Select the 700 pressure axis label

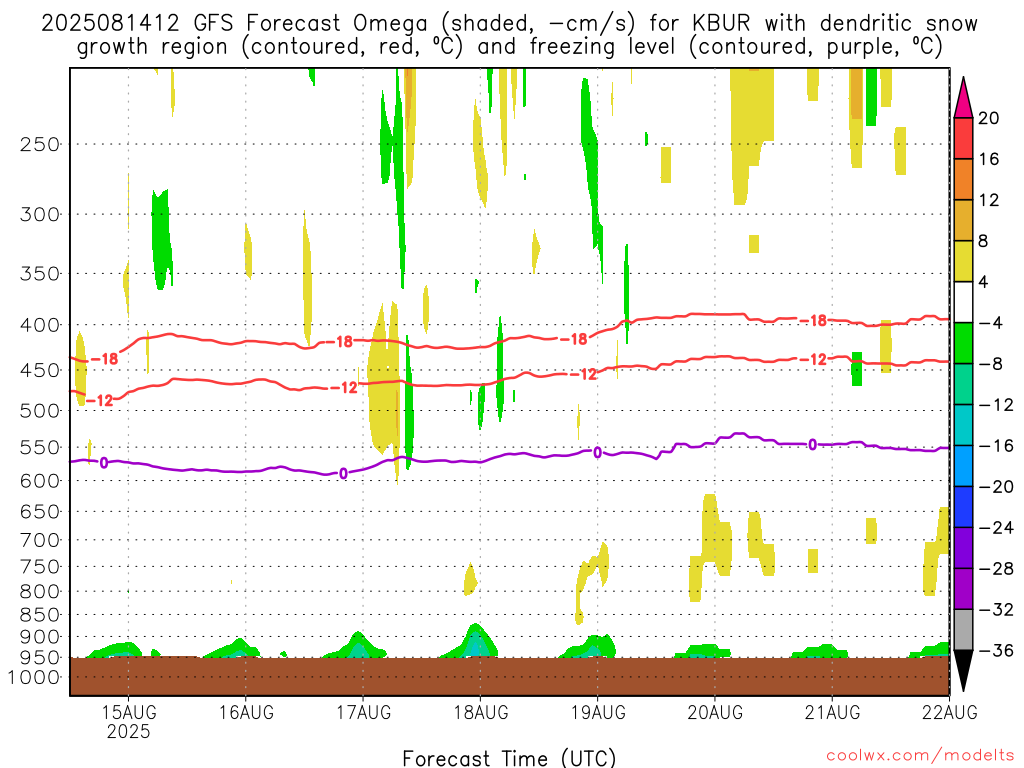pyautogui.click(x=40, y=540)
